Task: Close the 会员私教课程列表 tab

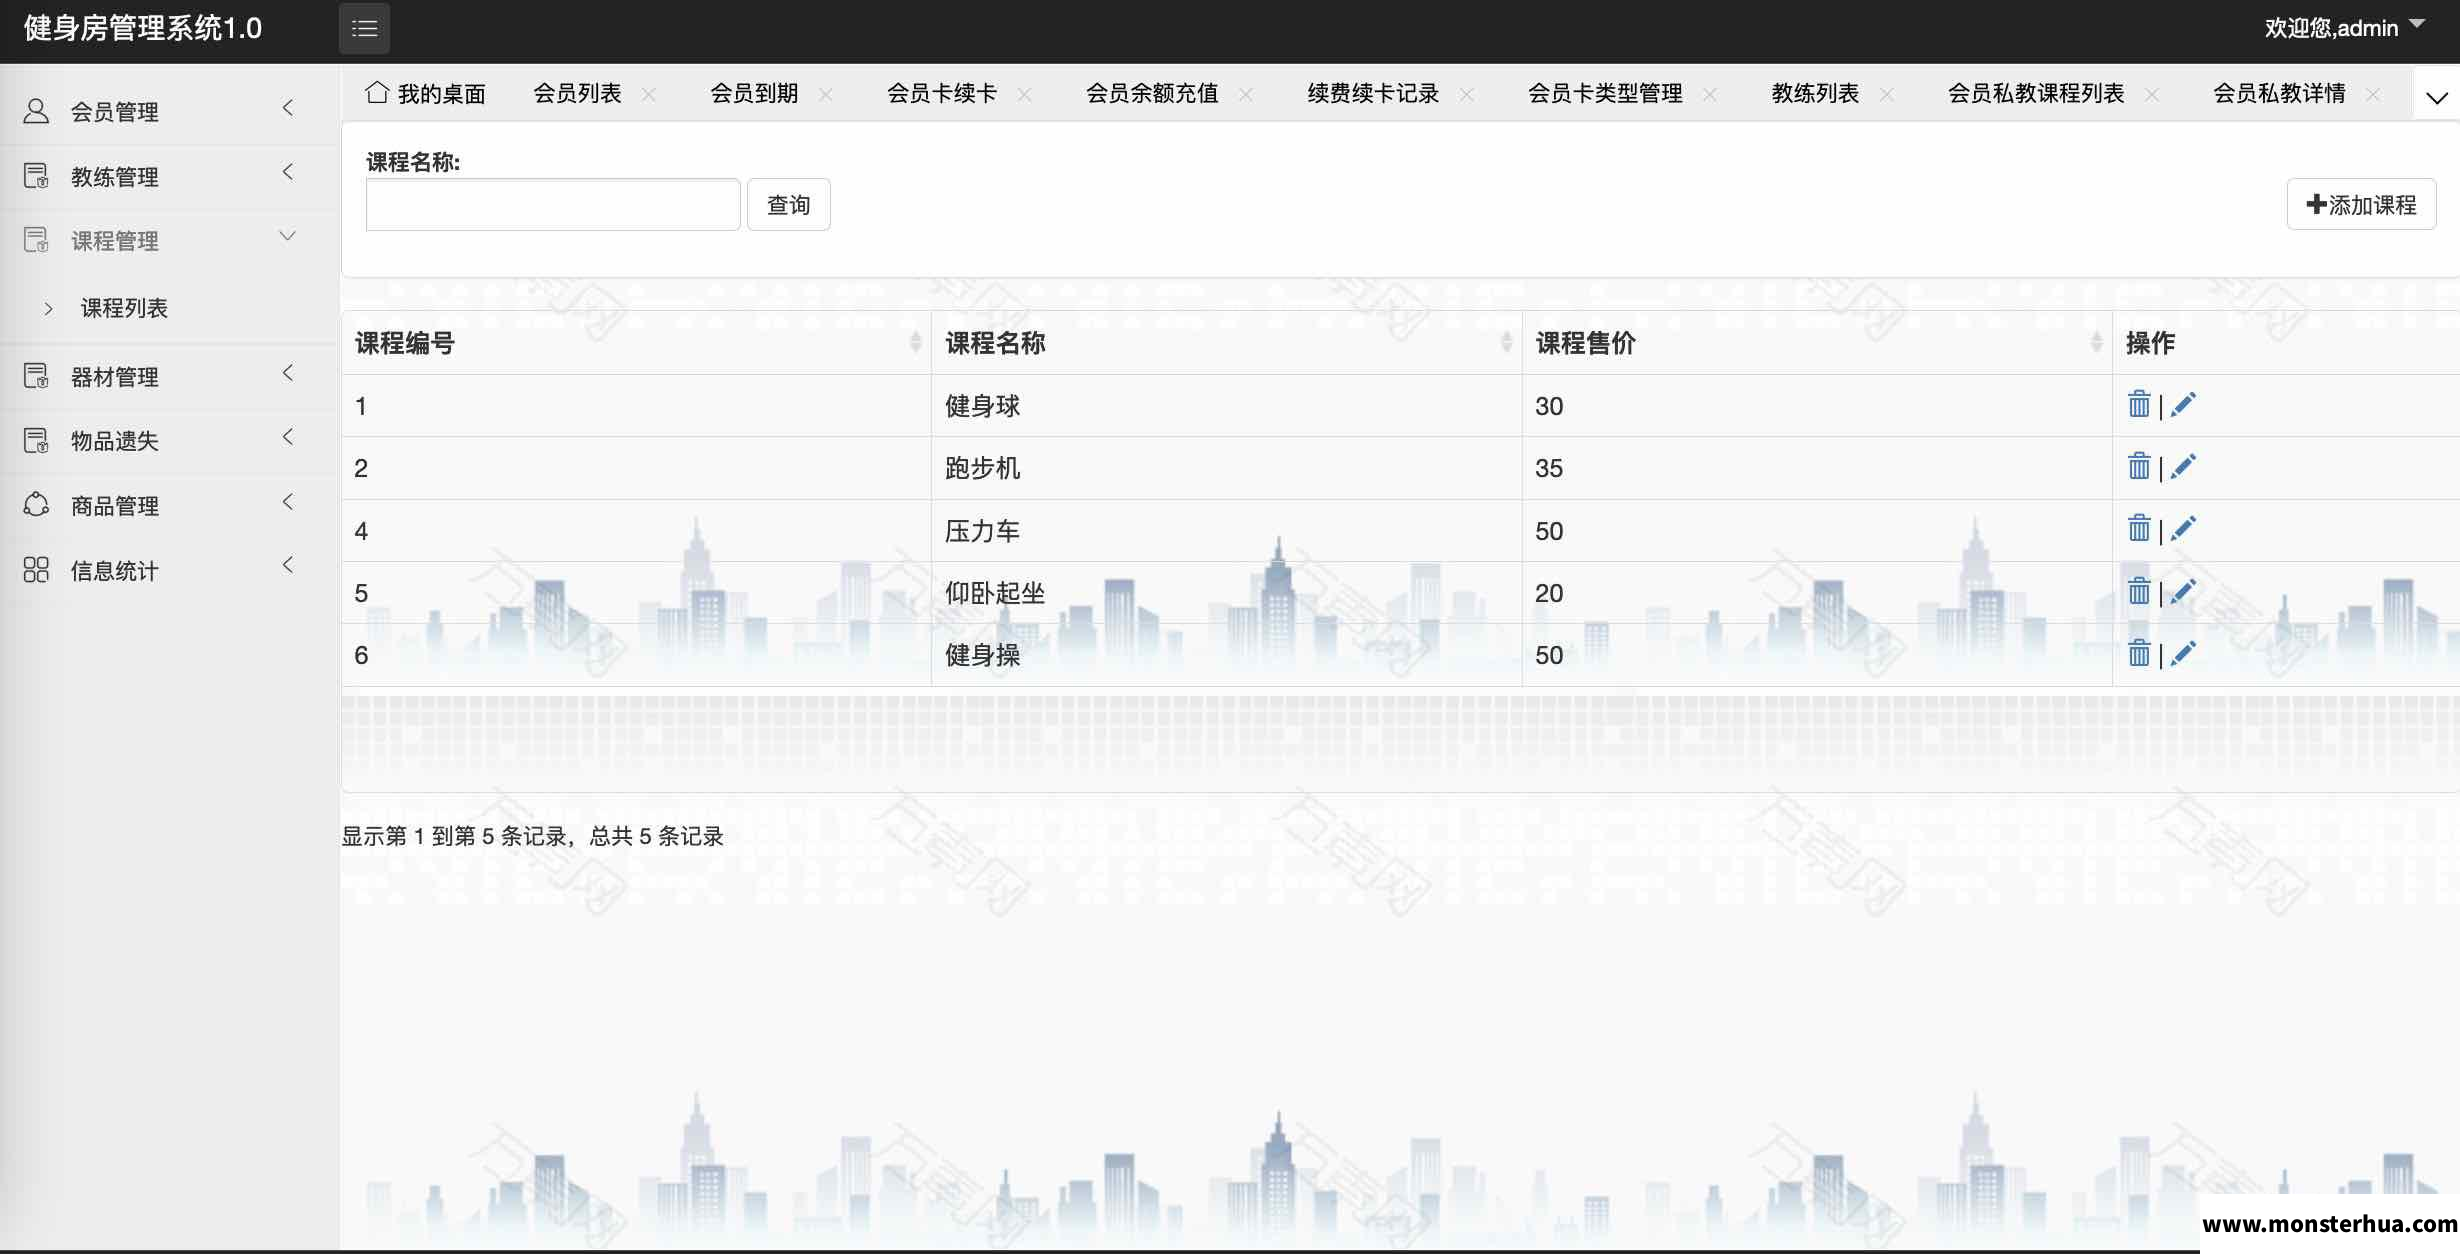Action: pyautogui.click(x=2152, y=94)
